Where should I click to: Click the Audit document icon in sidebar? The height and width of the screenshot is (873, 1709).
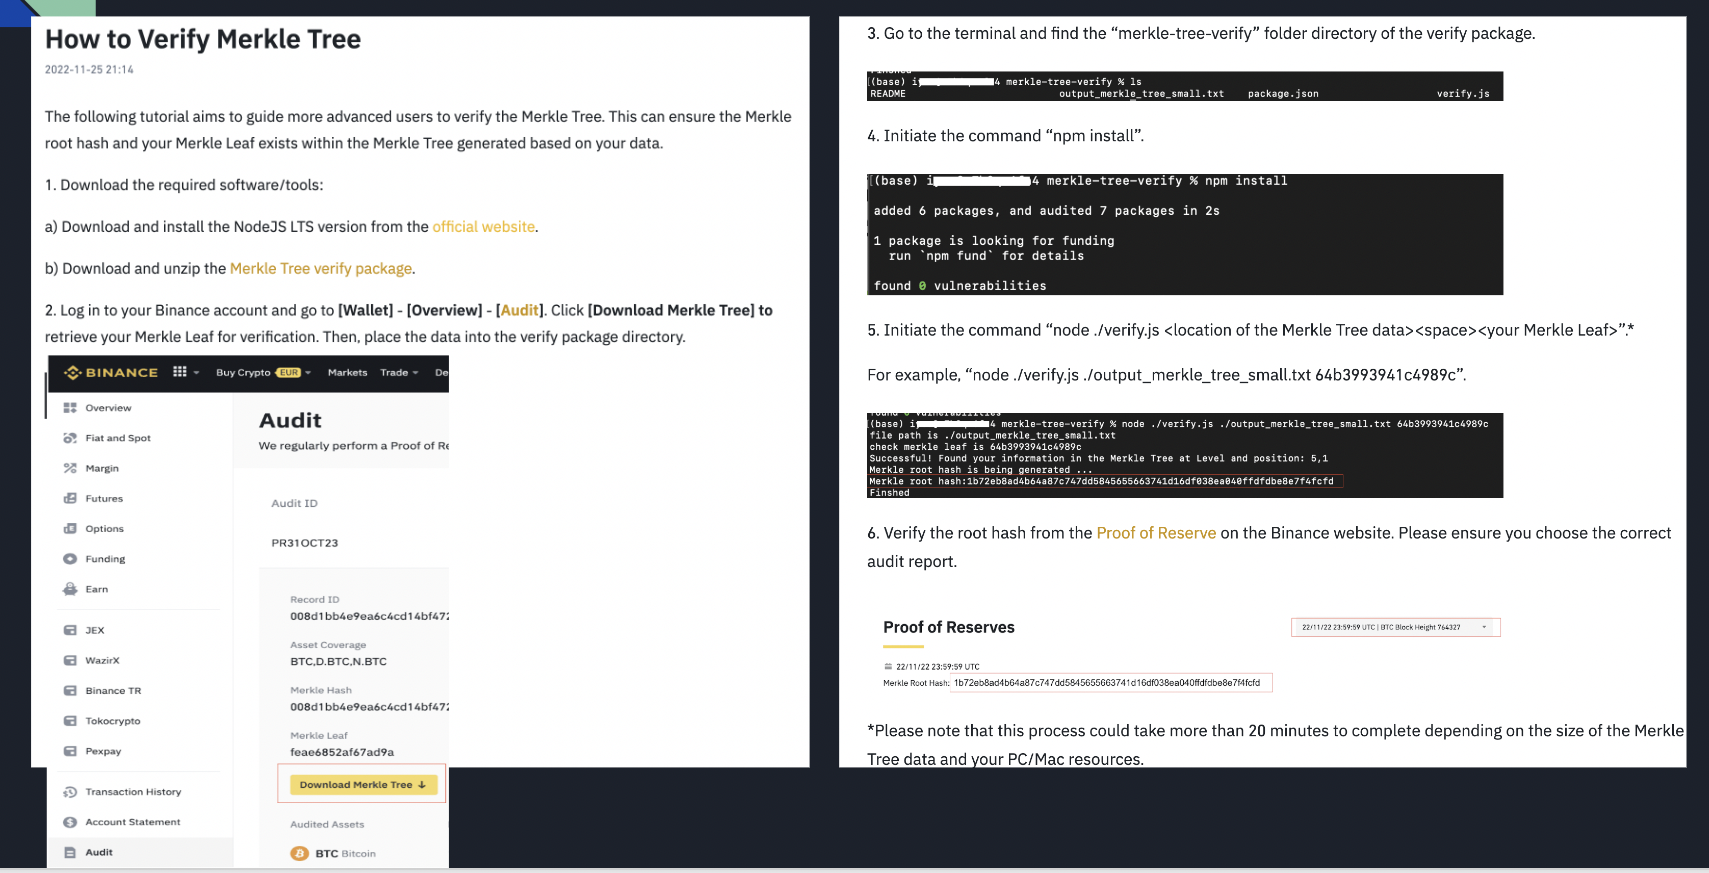pyautogui.click(x=70, y=852)
